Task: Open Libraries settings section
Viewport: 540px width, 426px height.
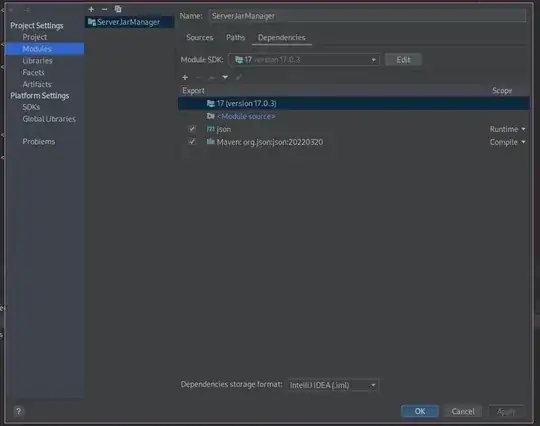Action: click(38, 61)
